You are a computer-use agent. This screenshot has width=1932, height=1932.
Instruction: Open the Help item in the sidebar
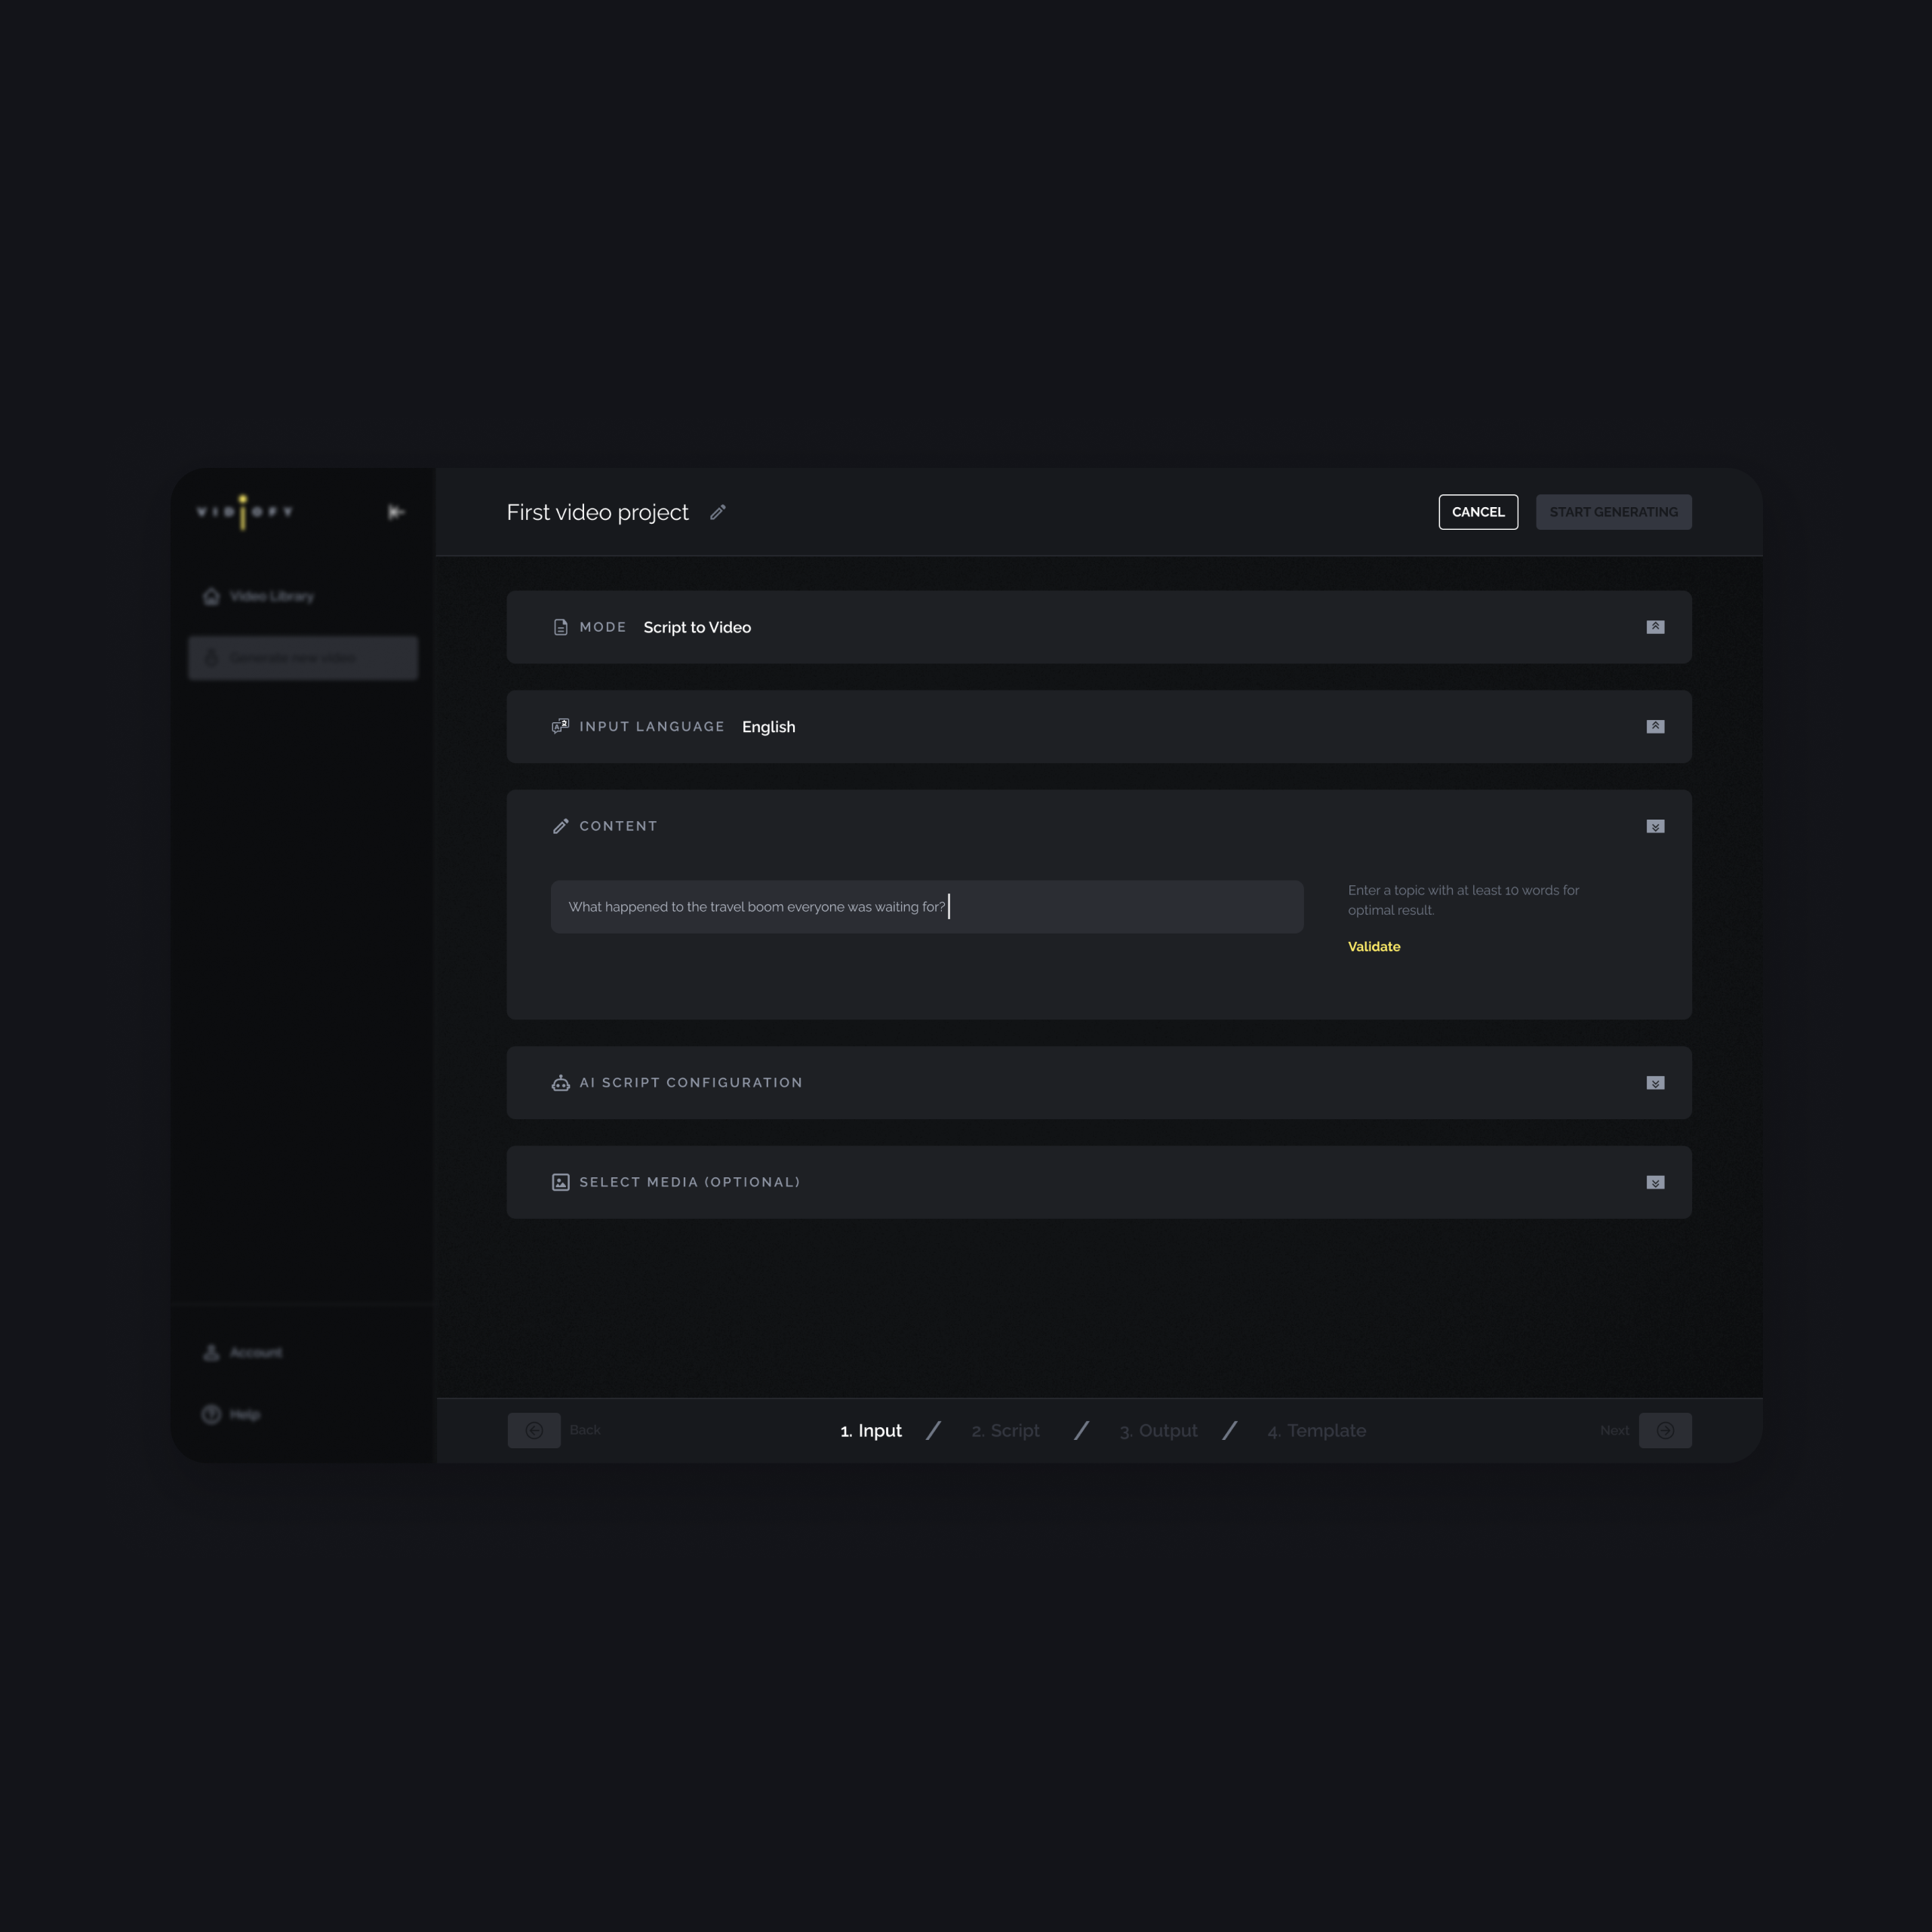[243, 1414]
